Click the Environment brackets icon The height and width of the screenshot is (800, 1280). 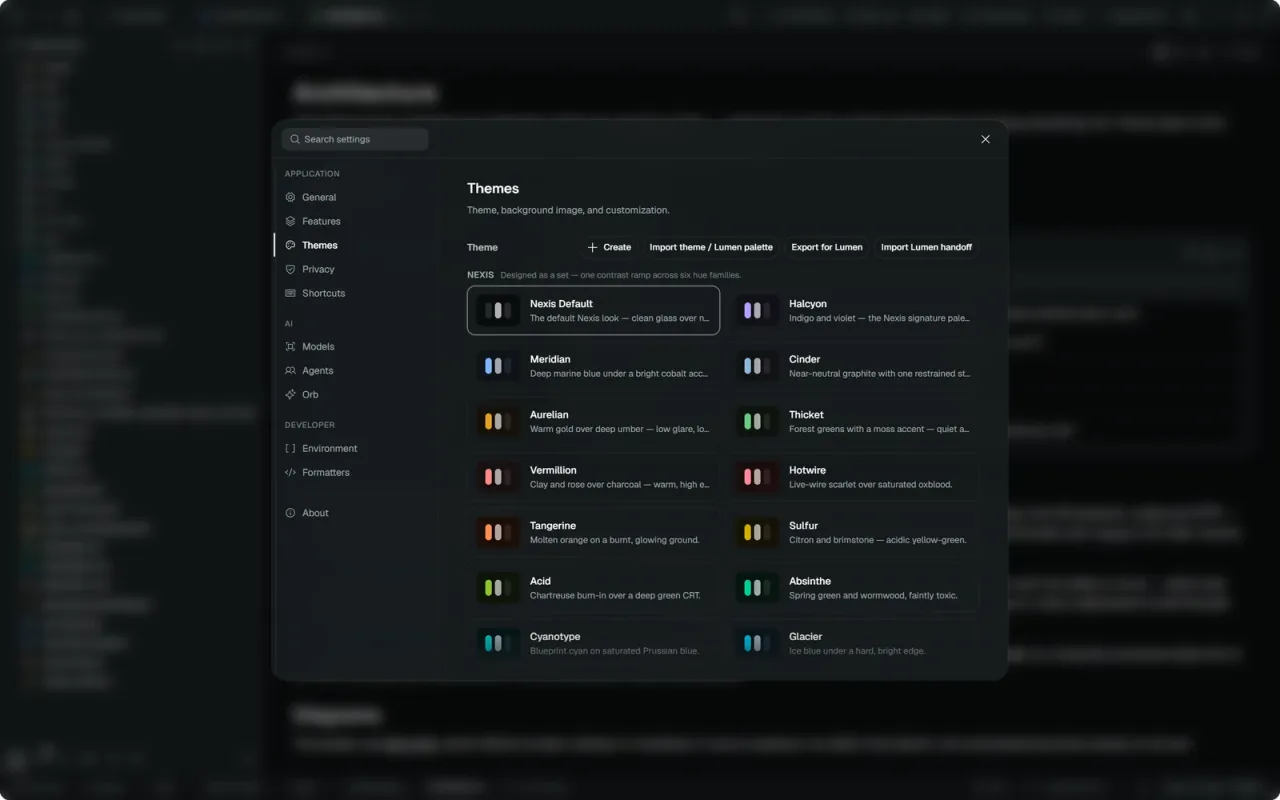(x=290, y=448)
